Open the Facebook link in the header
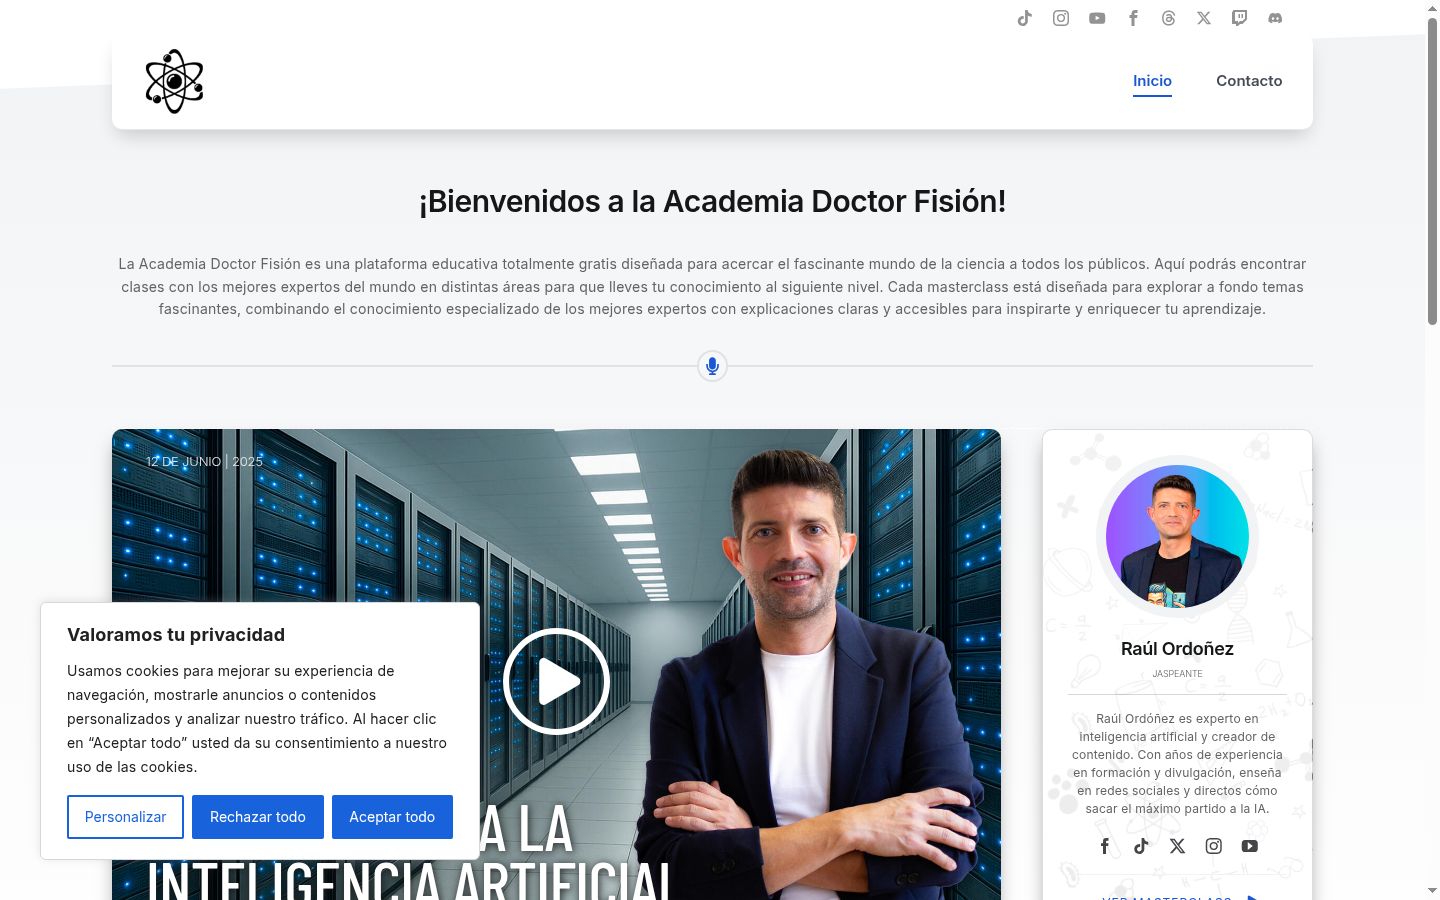 [x=1133, y=18]
